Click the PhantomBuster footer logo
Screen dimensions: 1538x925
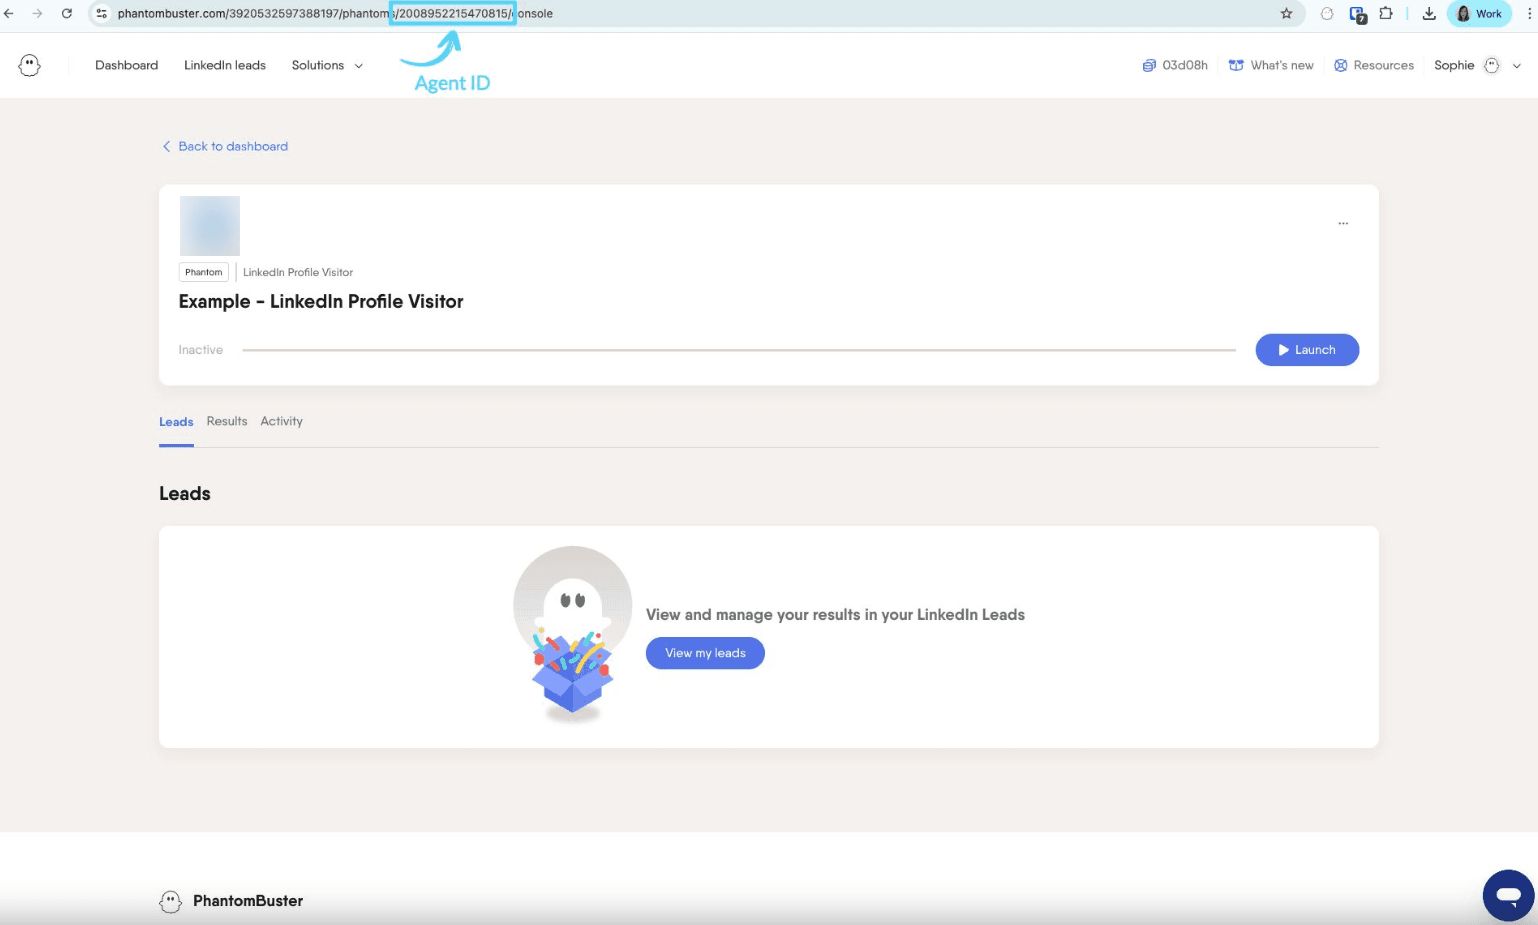[x=231, y=901]
